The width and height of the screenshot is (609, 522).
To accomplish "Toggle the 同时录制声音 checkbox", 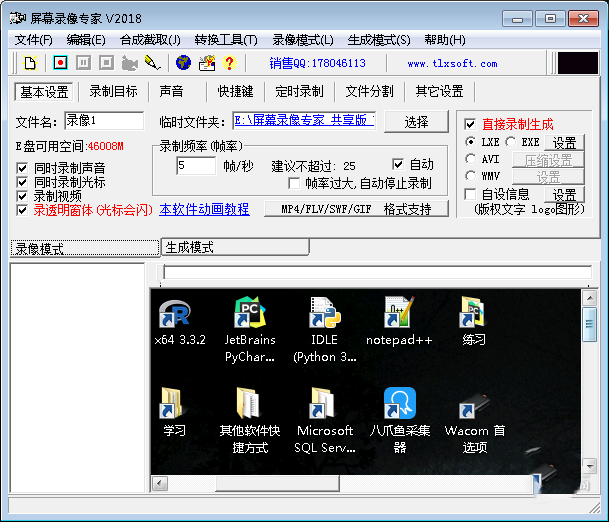I will [x=23, y=168].
